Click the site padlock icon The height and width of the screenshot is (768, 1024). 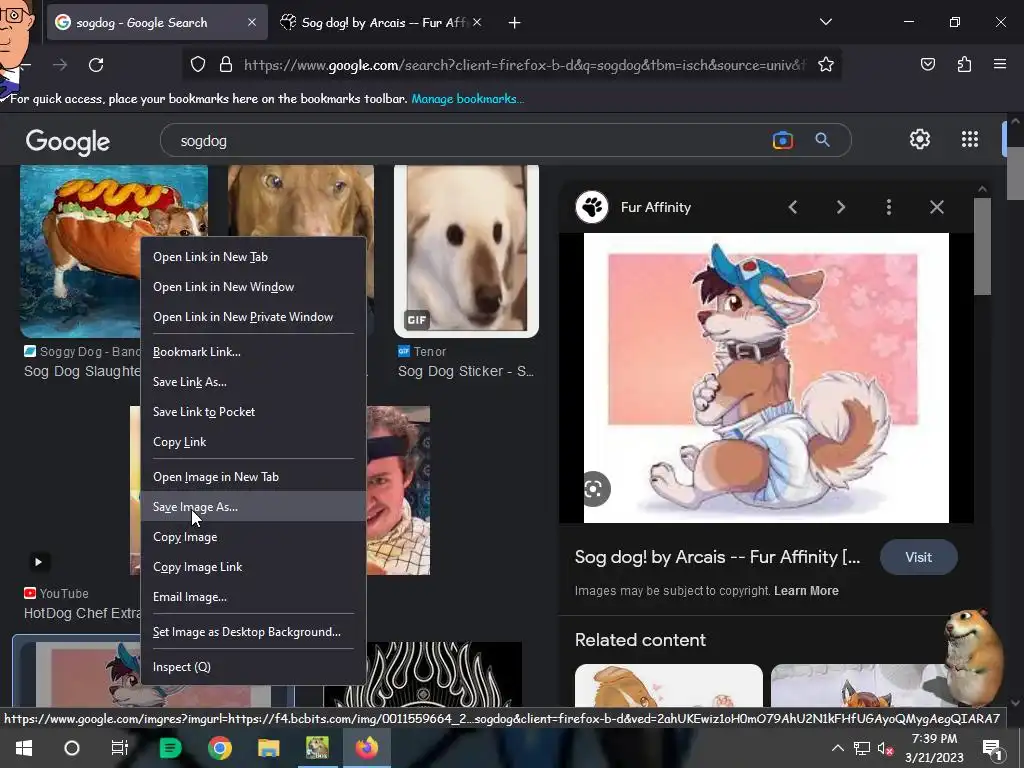pyautogui.click(x=226, y=64)
